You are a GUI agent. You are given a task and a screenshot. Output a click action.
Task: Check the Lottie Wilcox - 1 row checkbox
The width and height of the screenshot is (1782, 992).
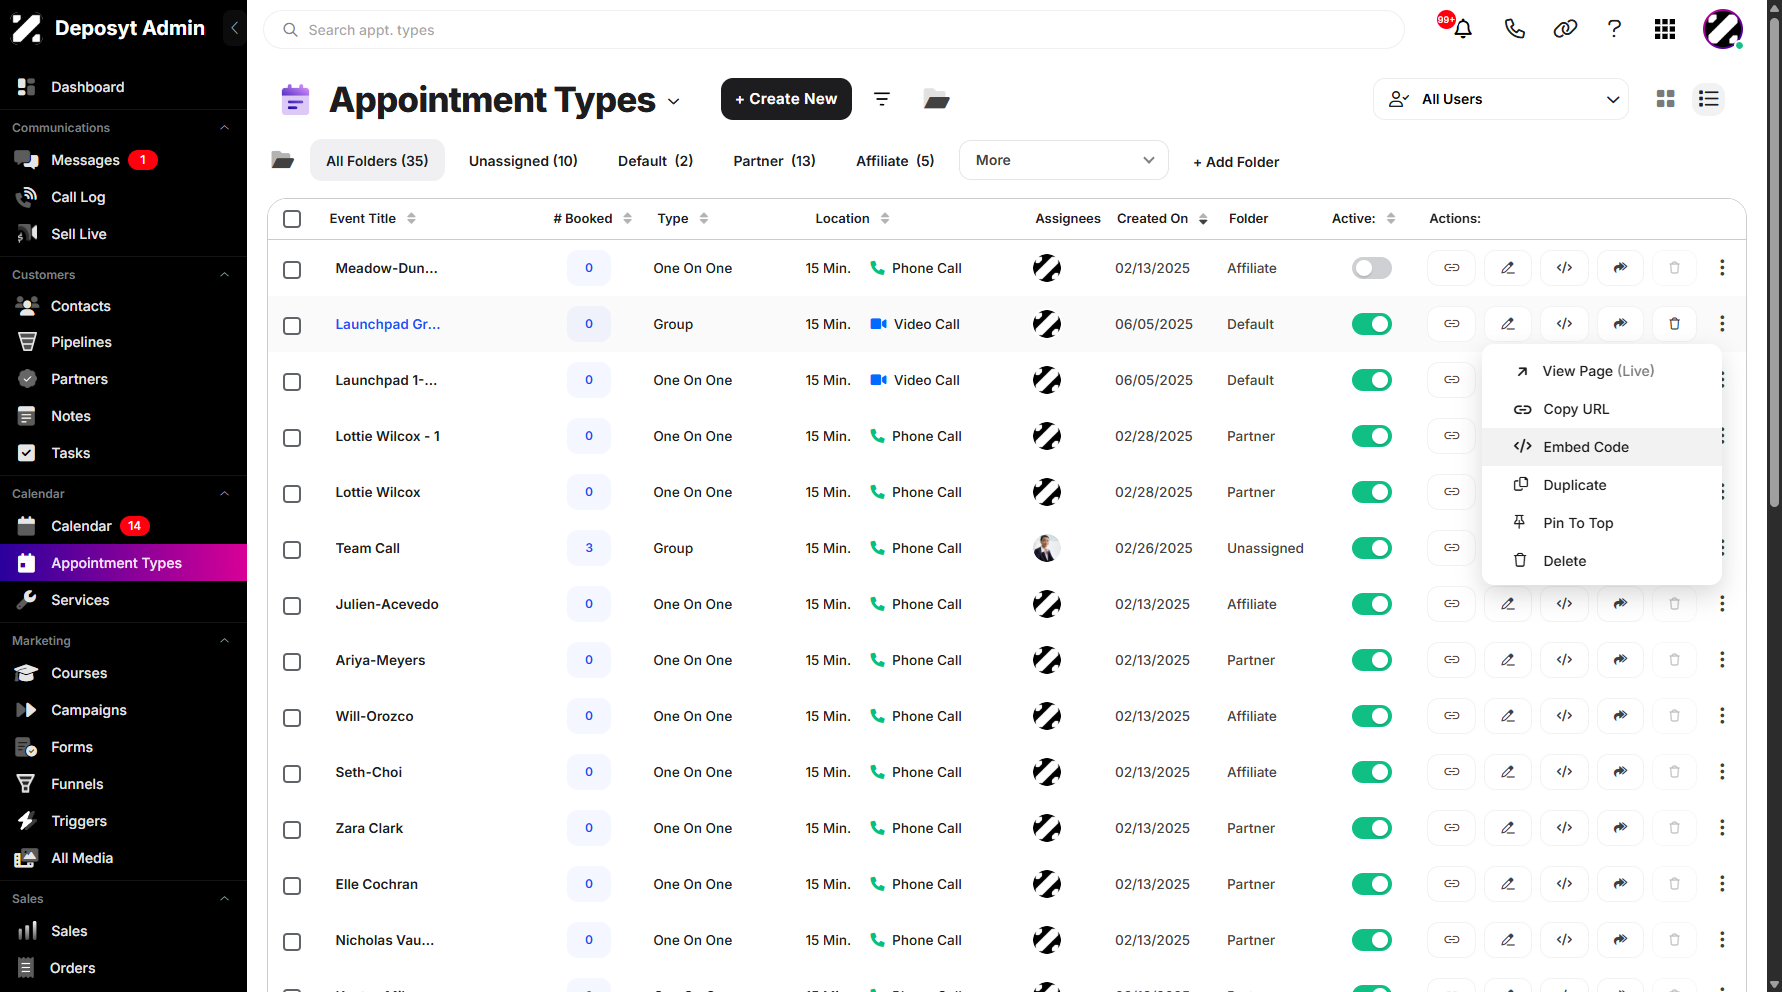[292, 437]
